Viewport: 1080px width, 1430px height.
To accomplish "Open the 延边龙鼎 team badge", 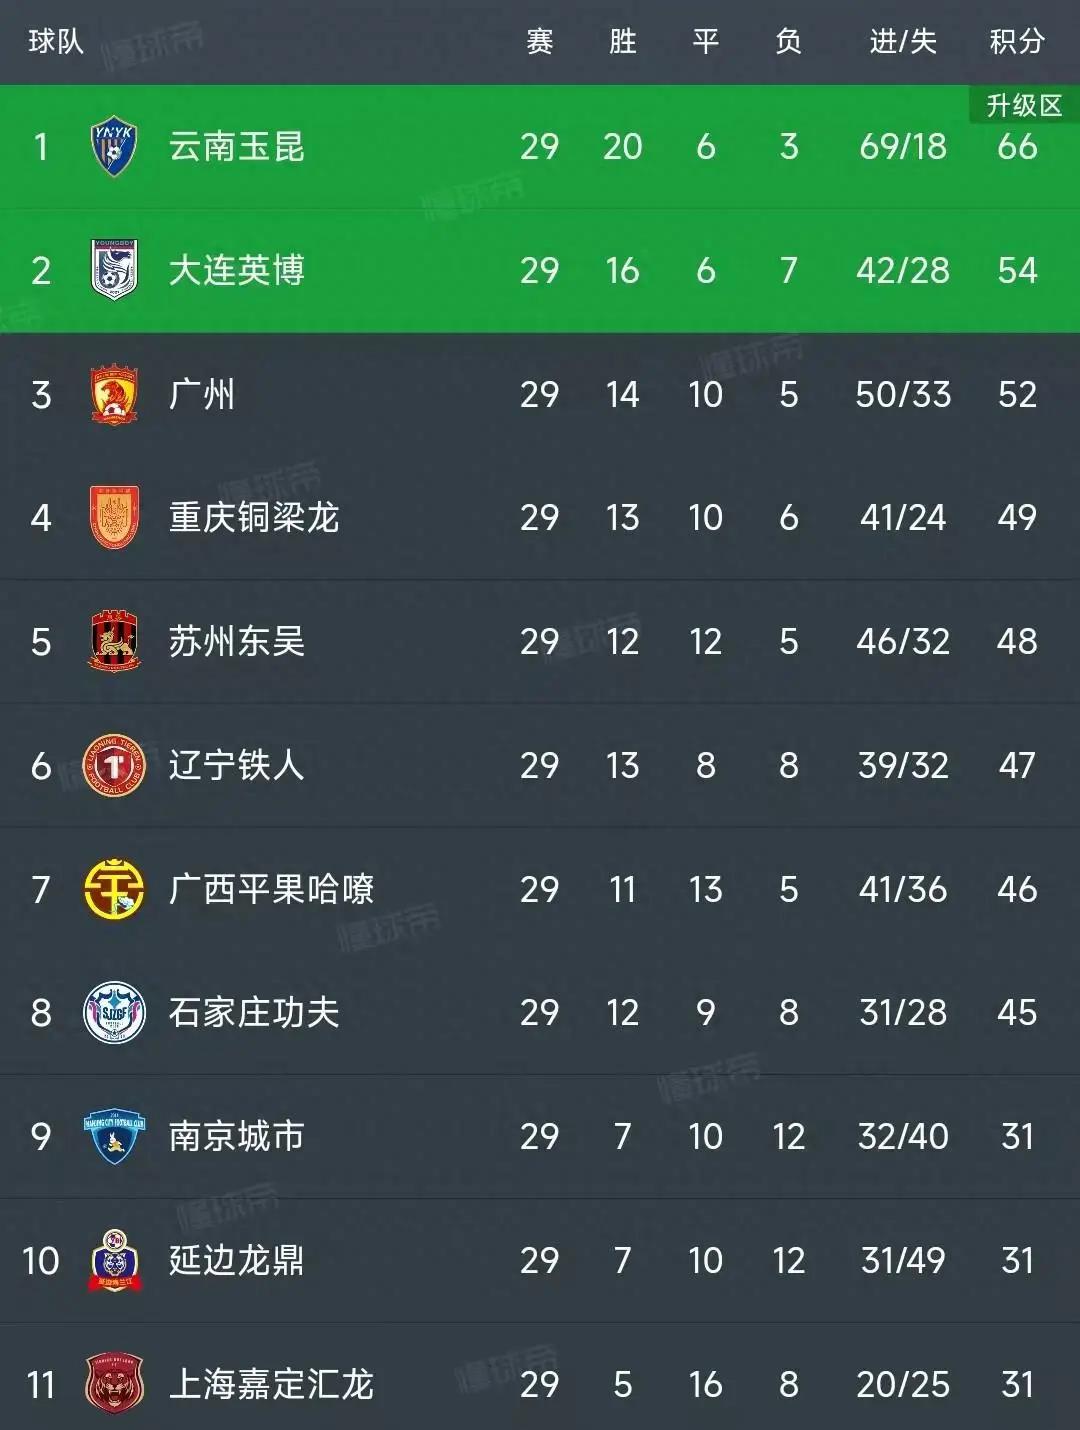I will pos(113,1260).
